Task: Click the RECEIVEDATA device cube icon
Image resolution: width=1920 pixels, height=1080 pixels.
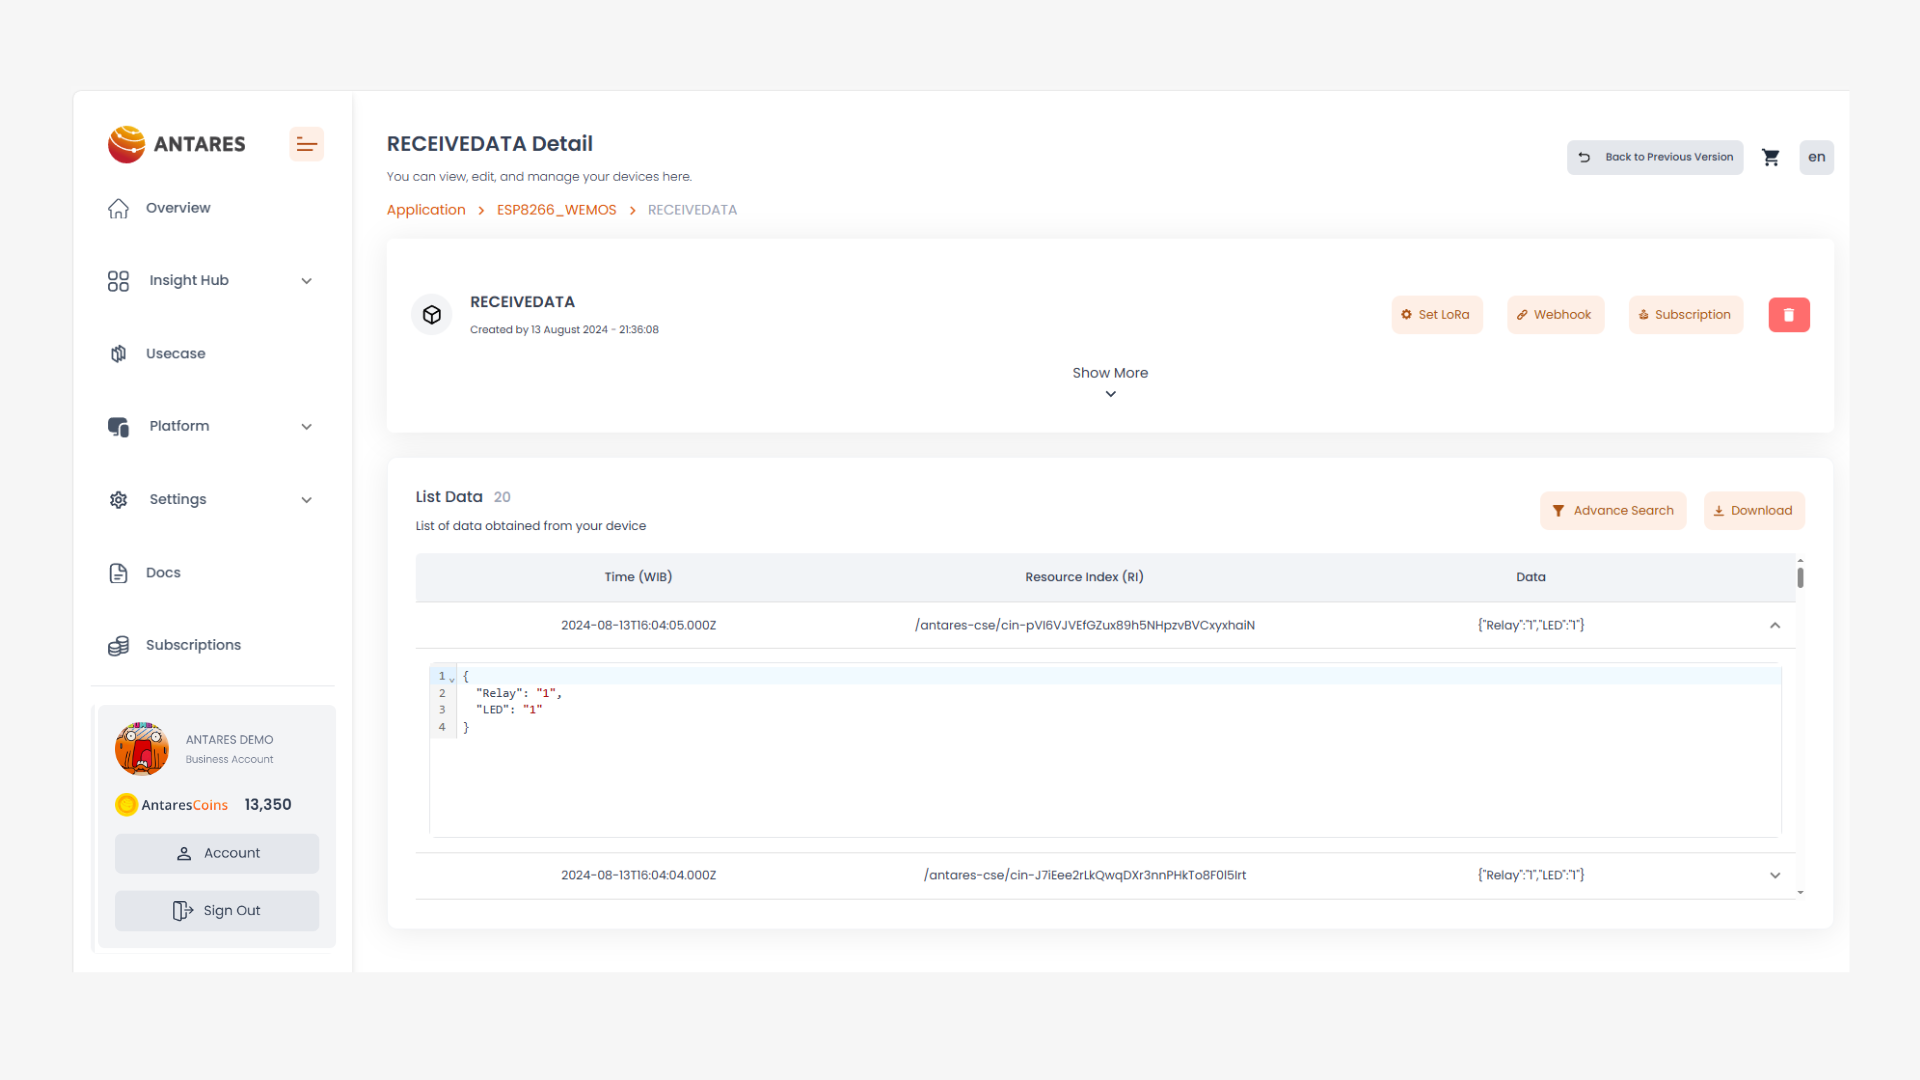Action: (432, 315)
